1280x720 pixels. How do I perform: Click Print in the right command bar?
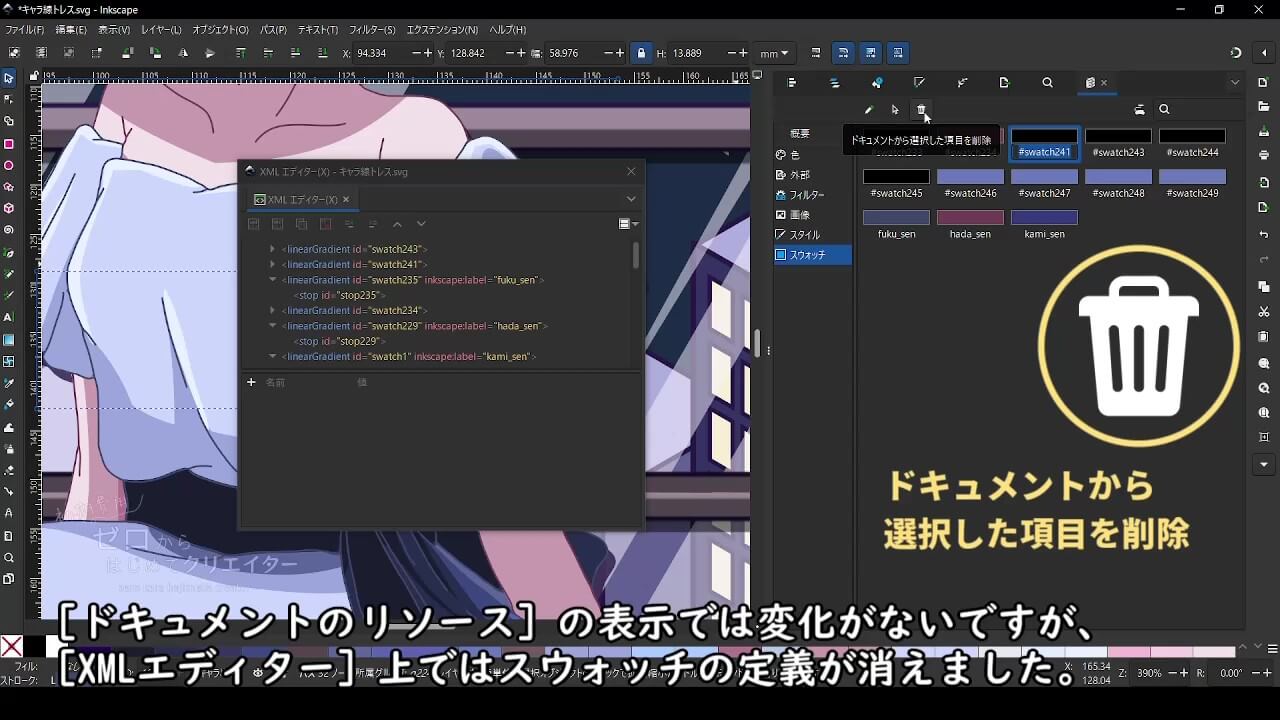point(1264,155)
